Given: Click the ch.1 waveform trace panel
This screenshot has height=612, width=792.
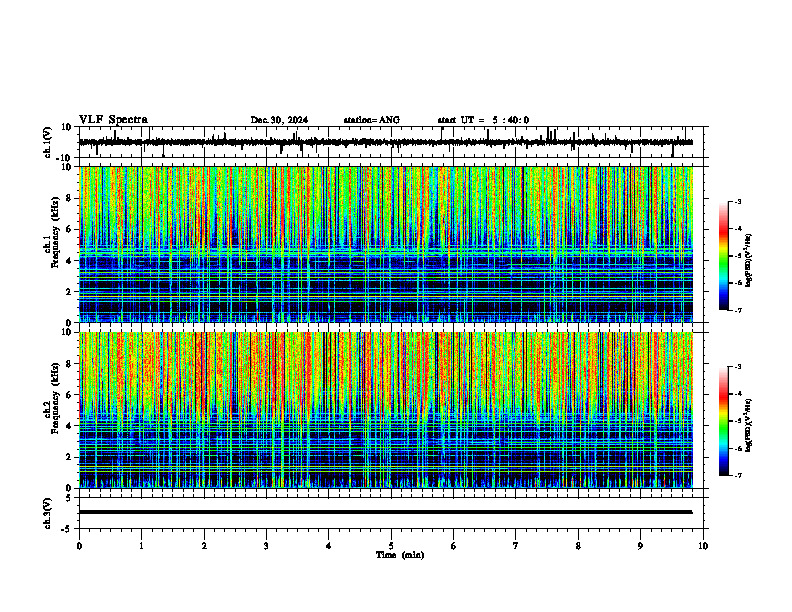Looking at the screenshot, I should (393, 142).
